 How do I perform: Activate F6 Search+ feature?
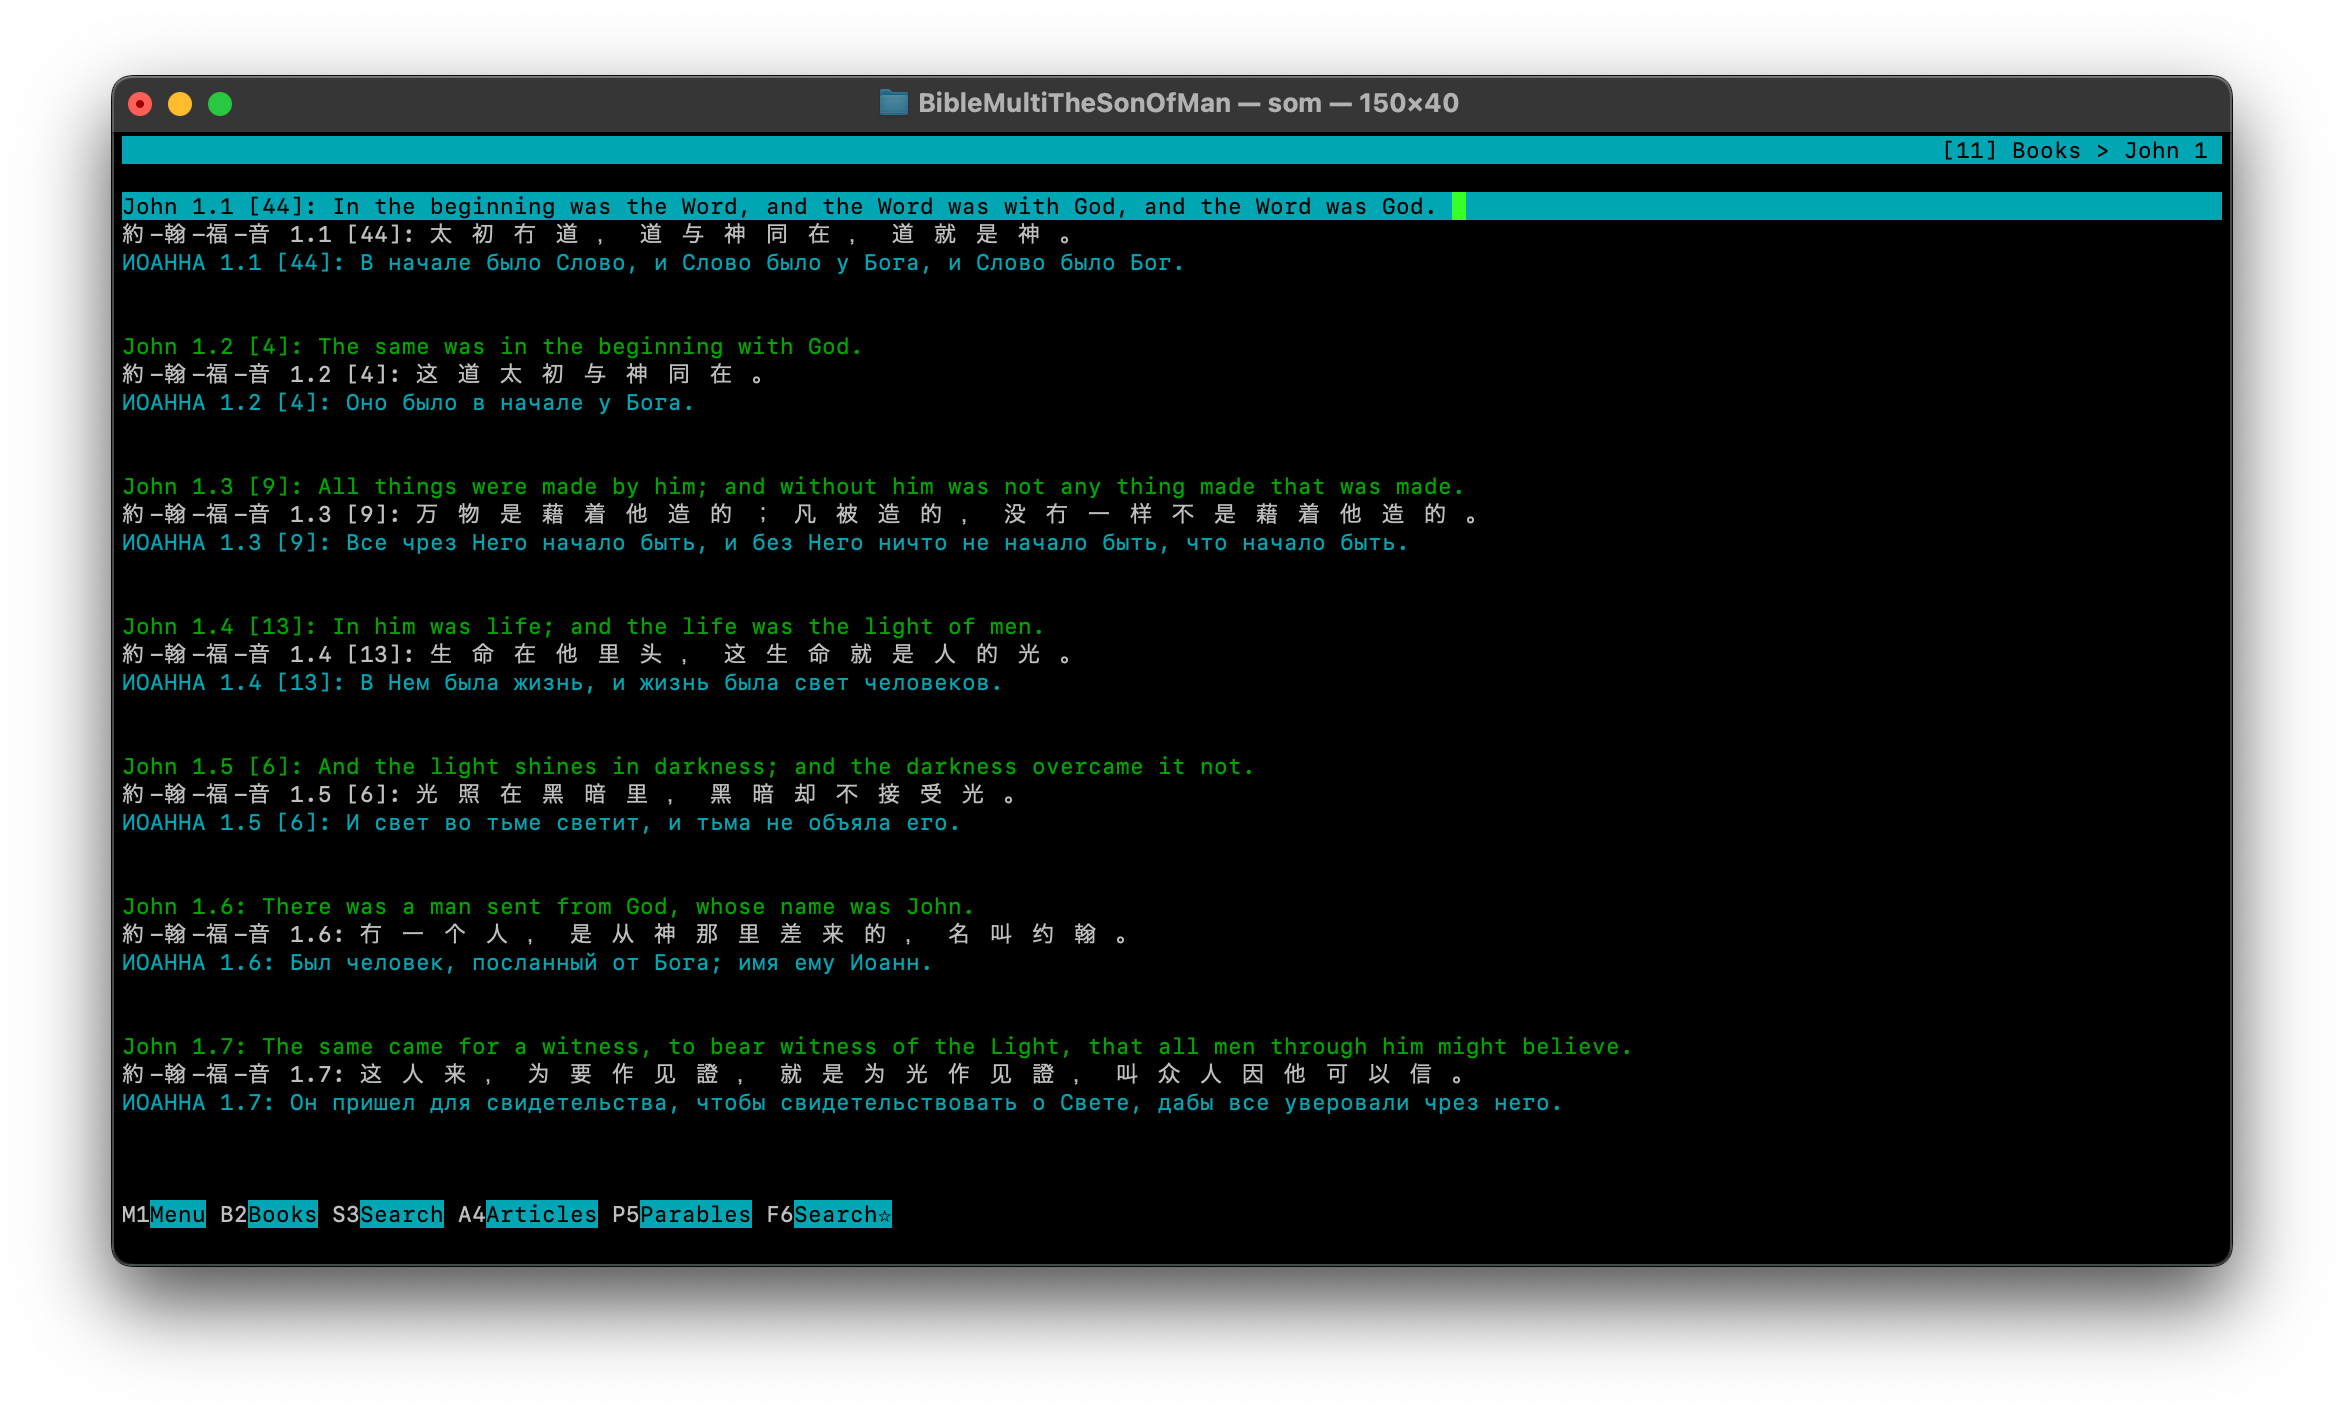pyautogui.click(x=844, y=1215)
